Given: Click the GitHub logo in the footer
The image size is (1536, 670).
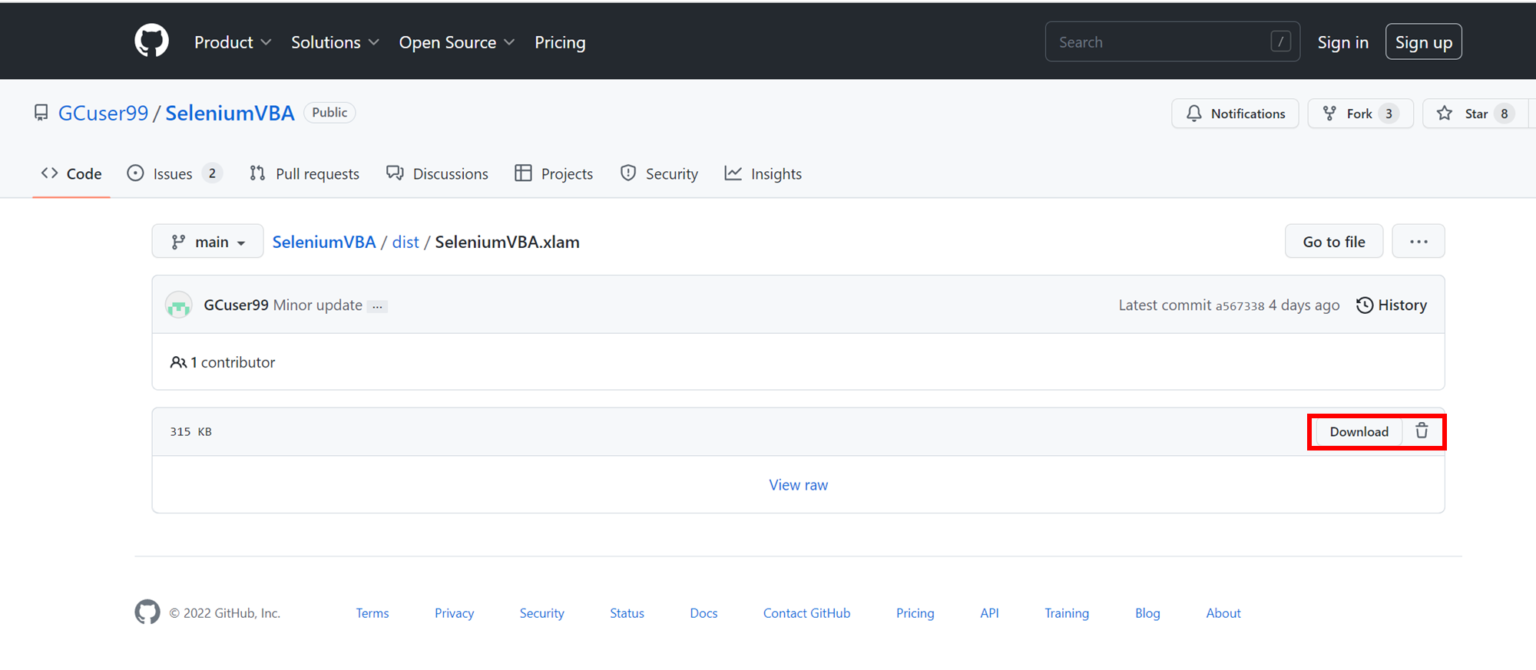Looking at the screenshot, I should coord(148,613).
